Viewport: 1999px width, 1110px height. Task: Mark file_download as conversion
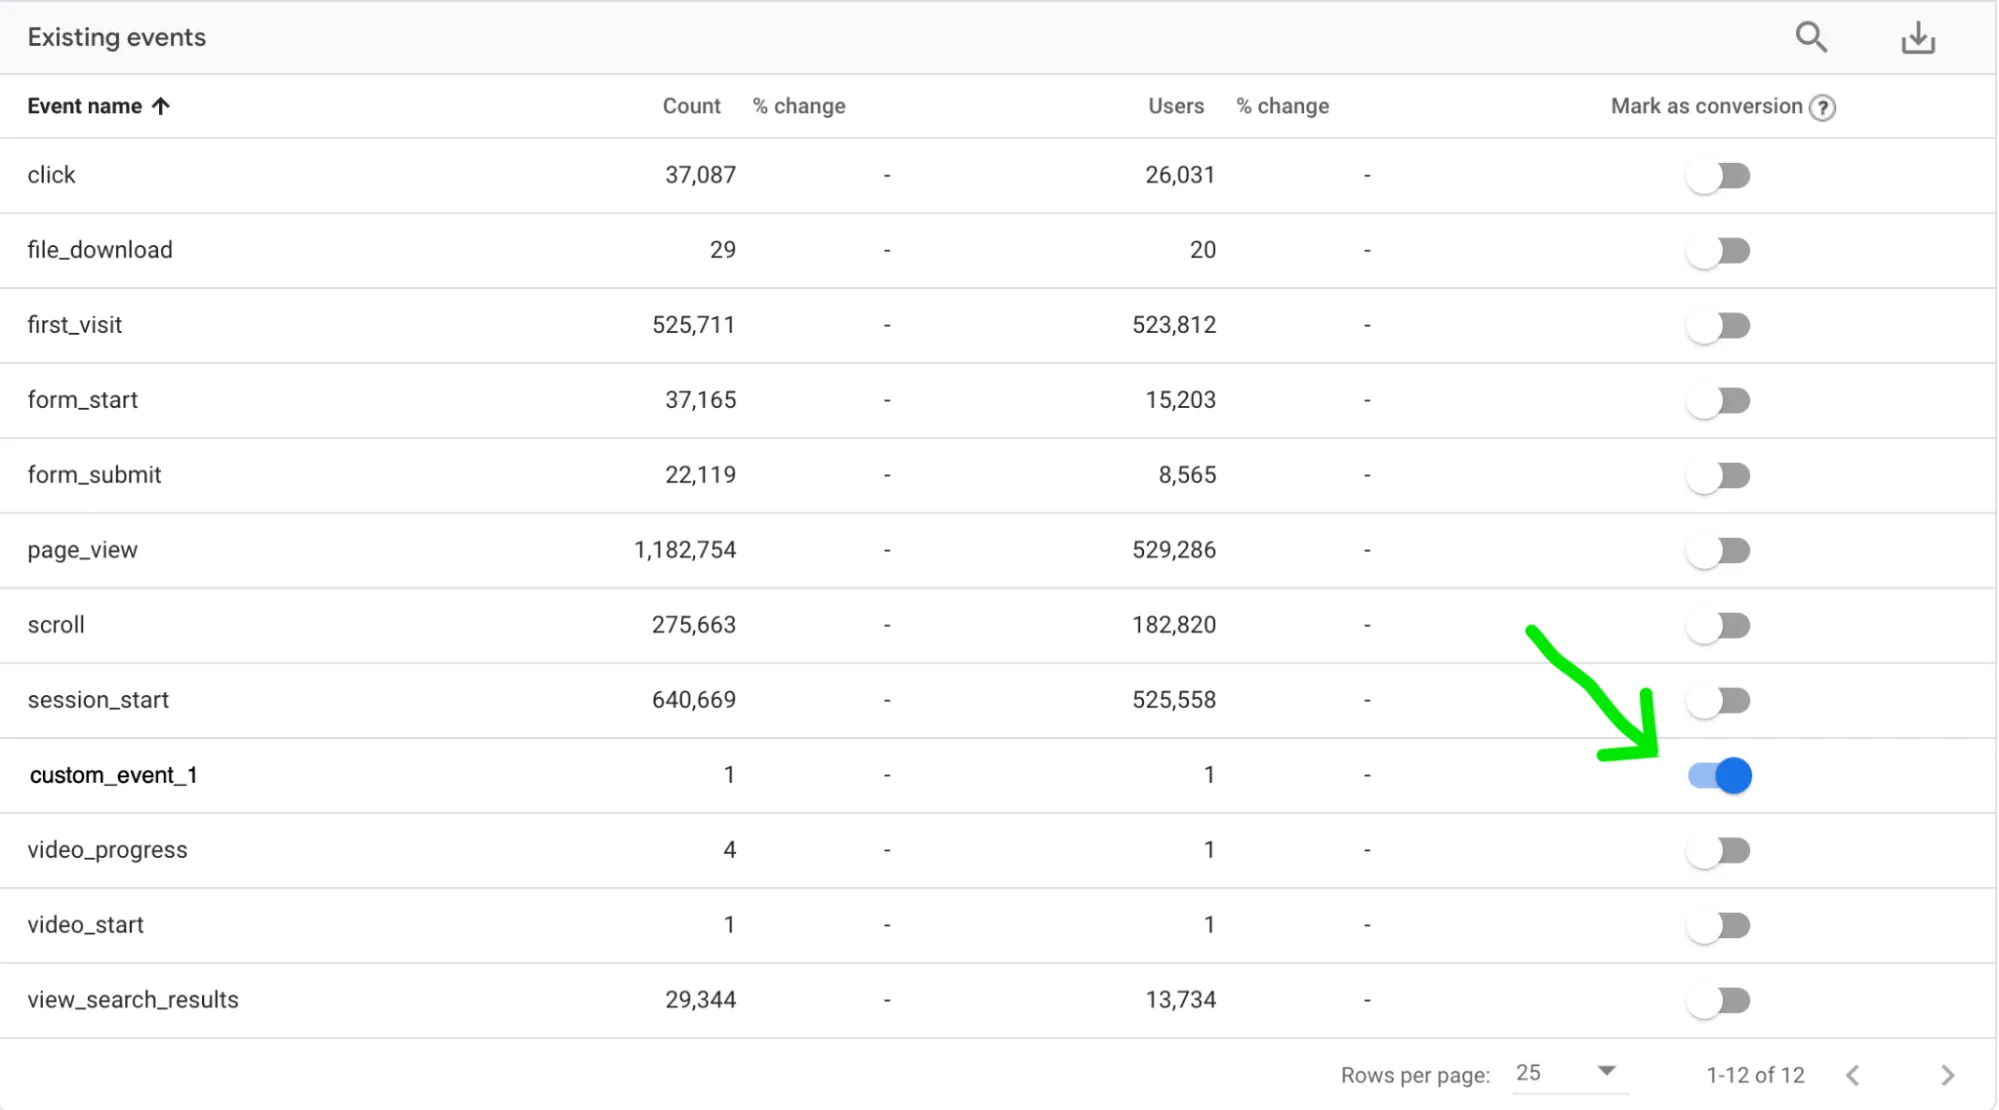[x=1718, y=251]
